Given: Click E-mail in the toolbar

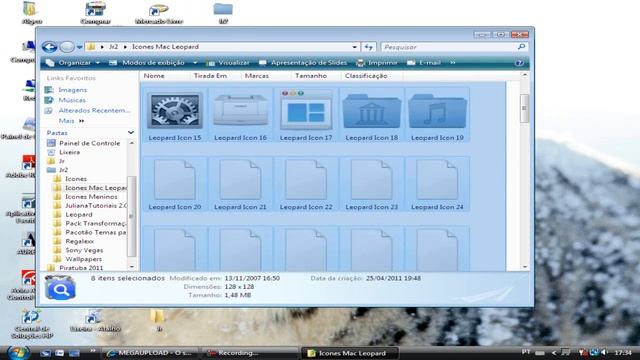Looking at the screenshot, I should [x=424, y=63].
